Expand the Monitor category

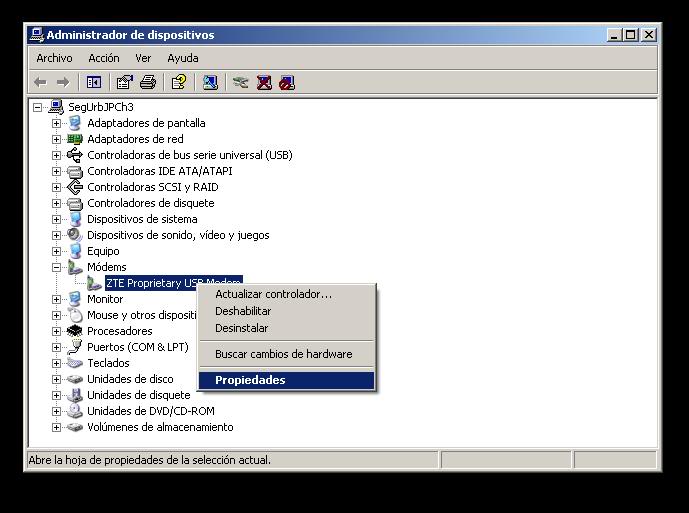point(56,299)
